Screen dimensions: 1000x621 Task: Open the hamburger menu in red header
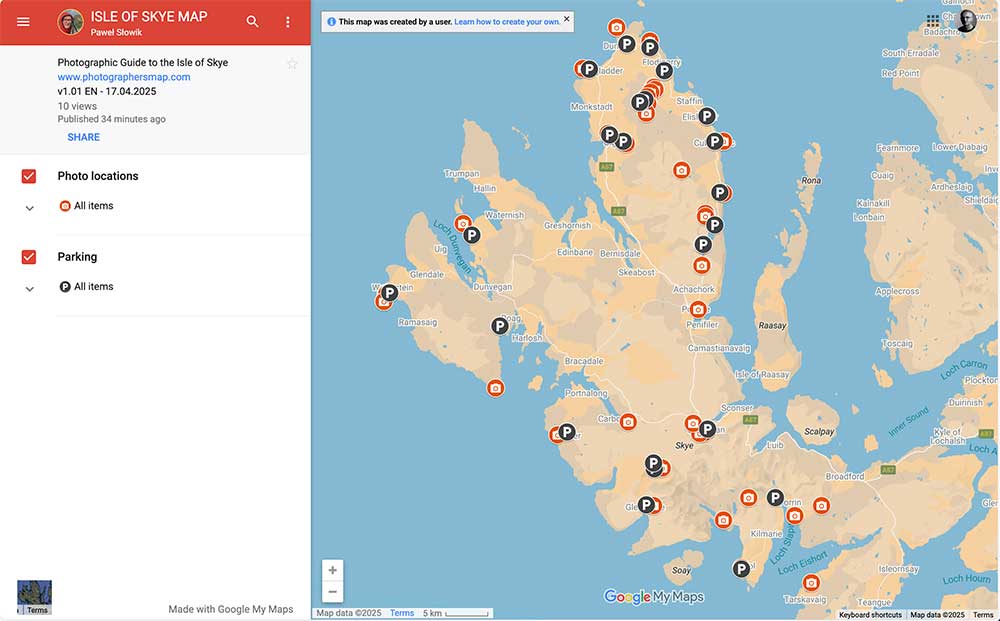23,22
